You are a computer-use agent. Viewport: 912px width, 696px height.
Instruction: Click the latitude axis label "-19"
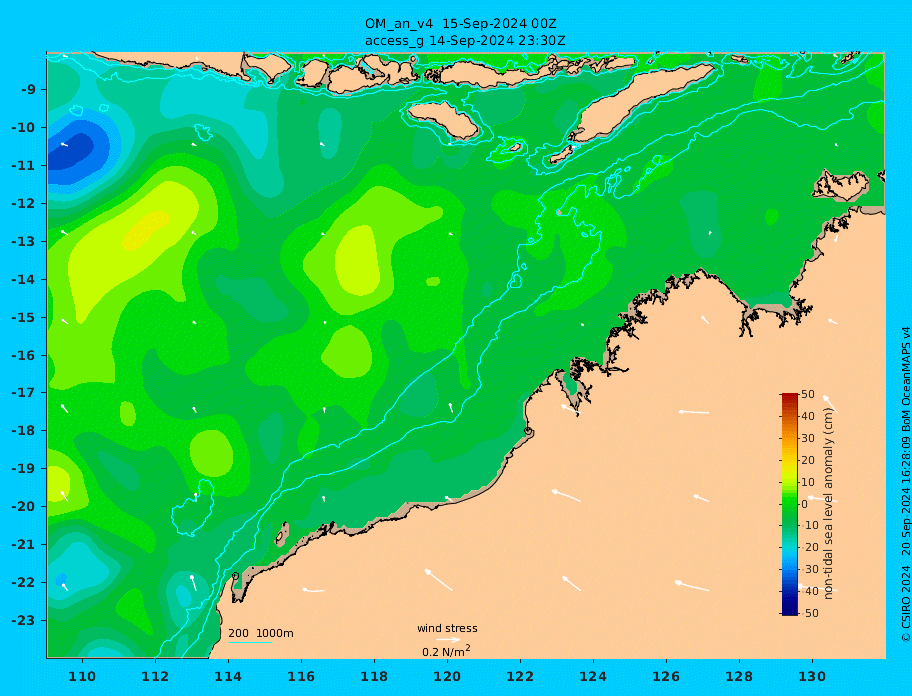[23, 469]
